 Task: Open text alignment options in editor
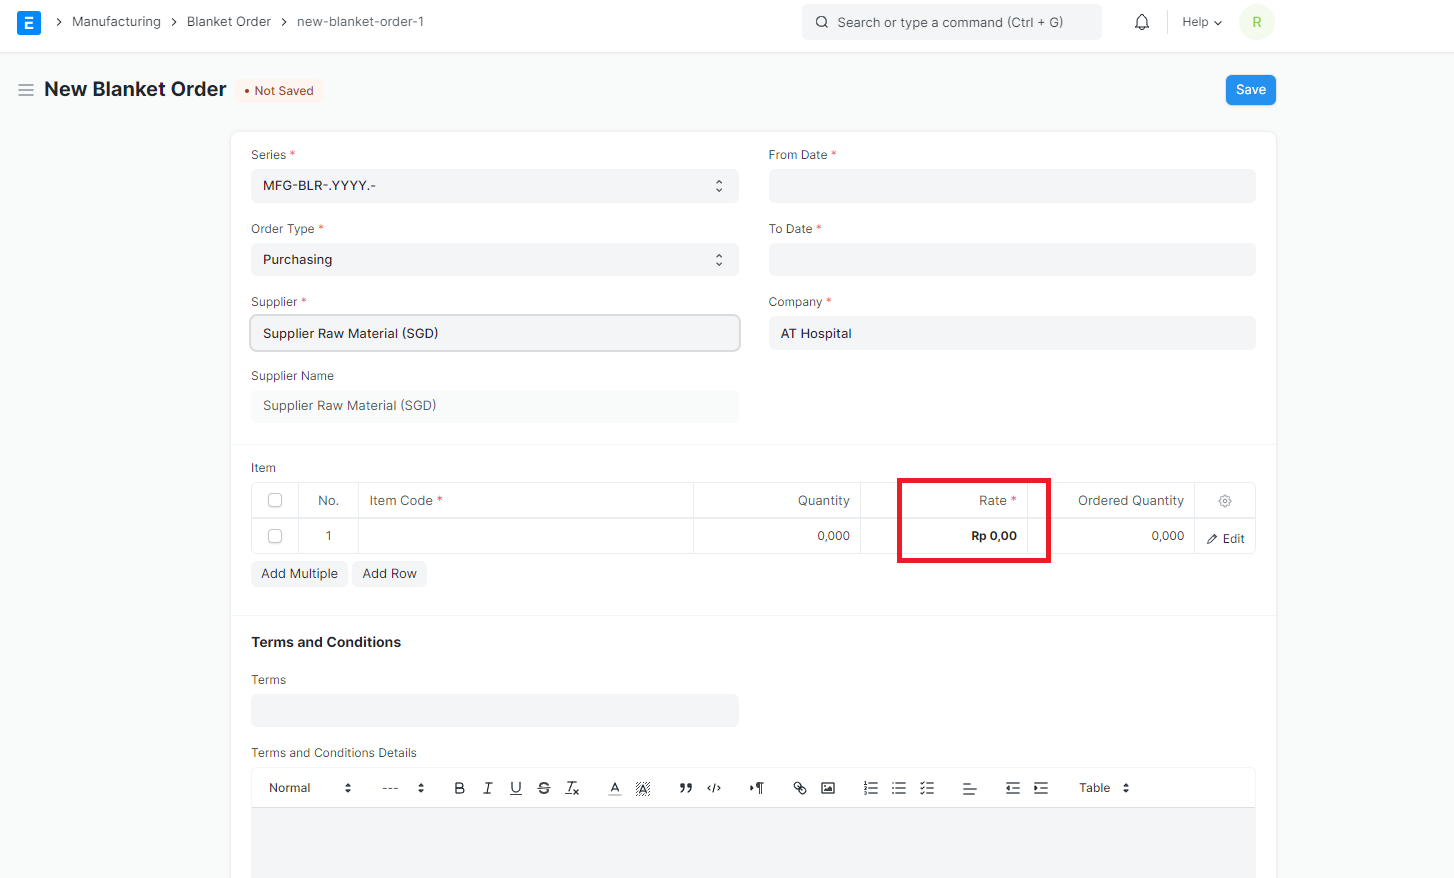pyautogui.click(x=970, y=788)
